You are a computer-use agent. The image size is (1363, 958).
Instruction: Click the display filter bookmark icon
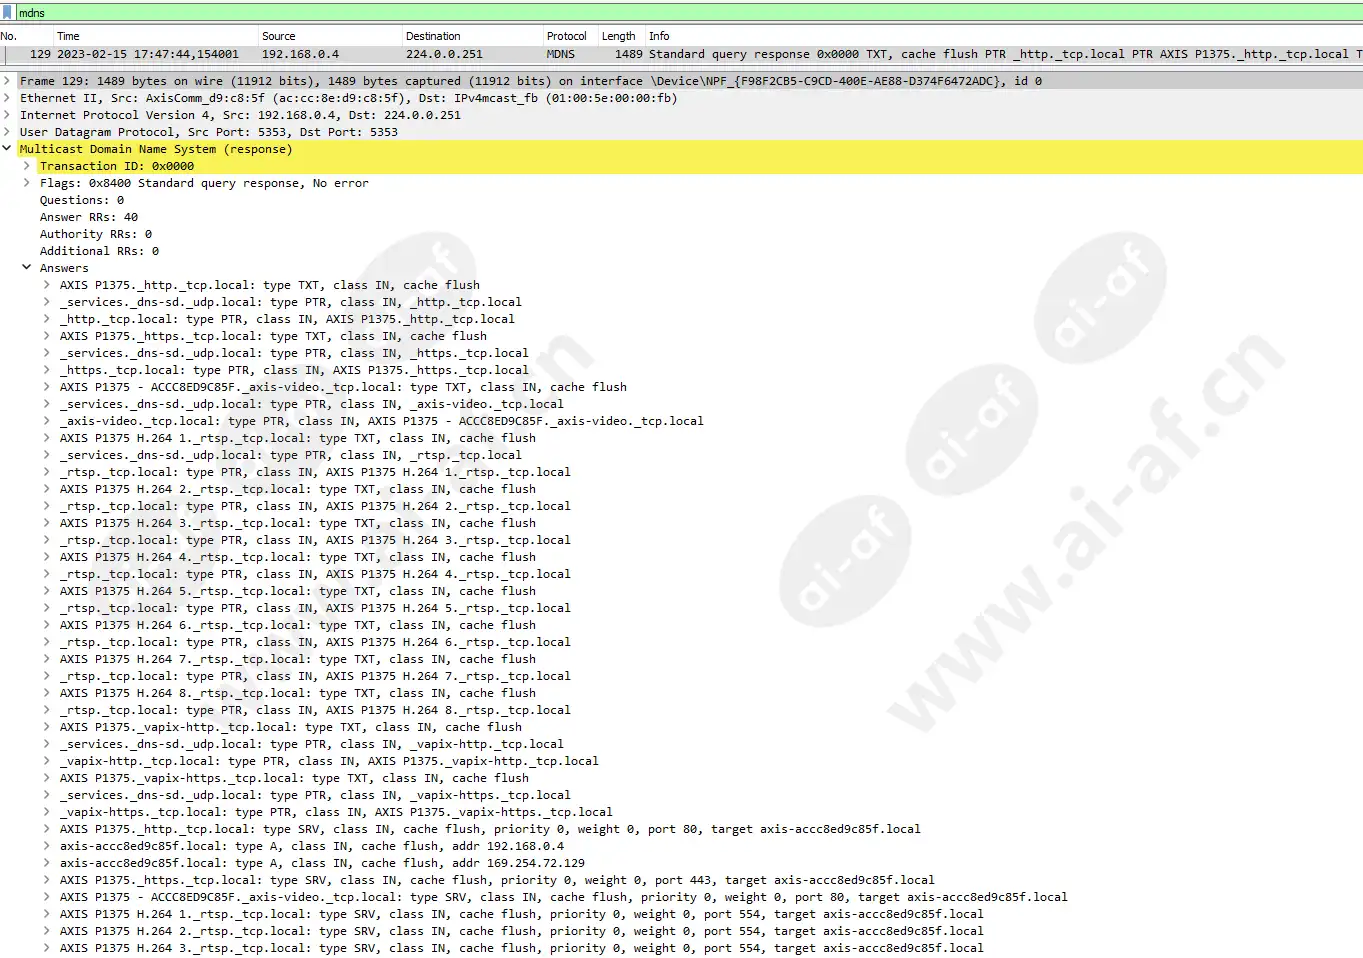click(8, 12)
